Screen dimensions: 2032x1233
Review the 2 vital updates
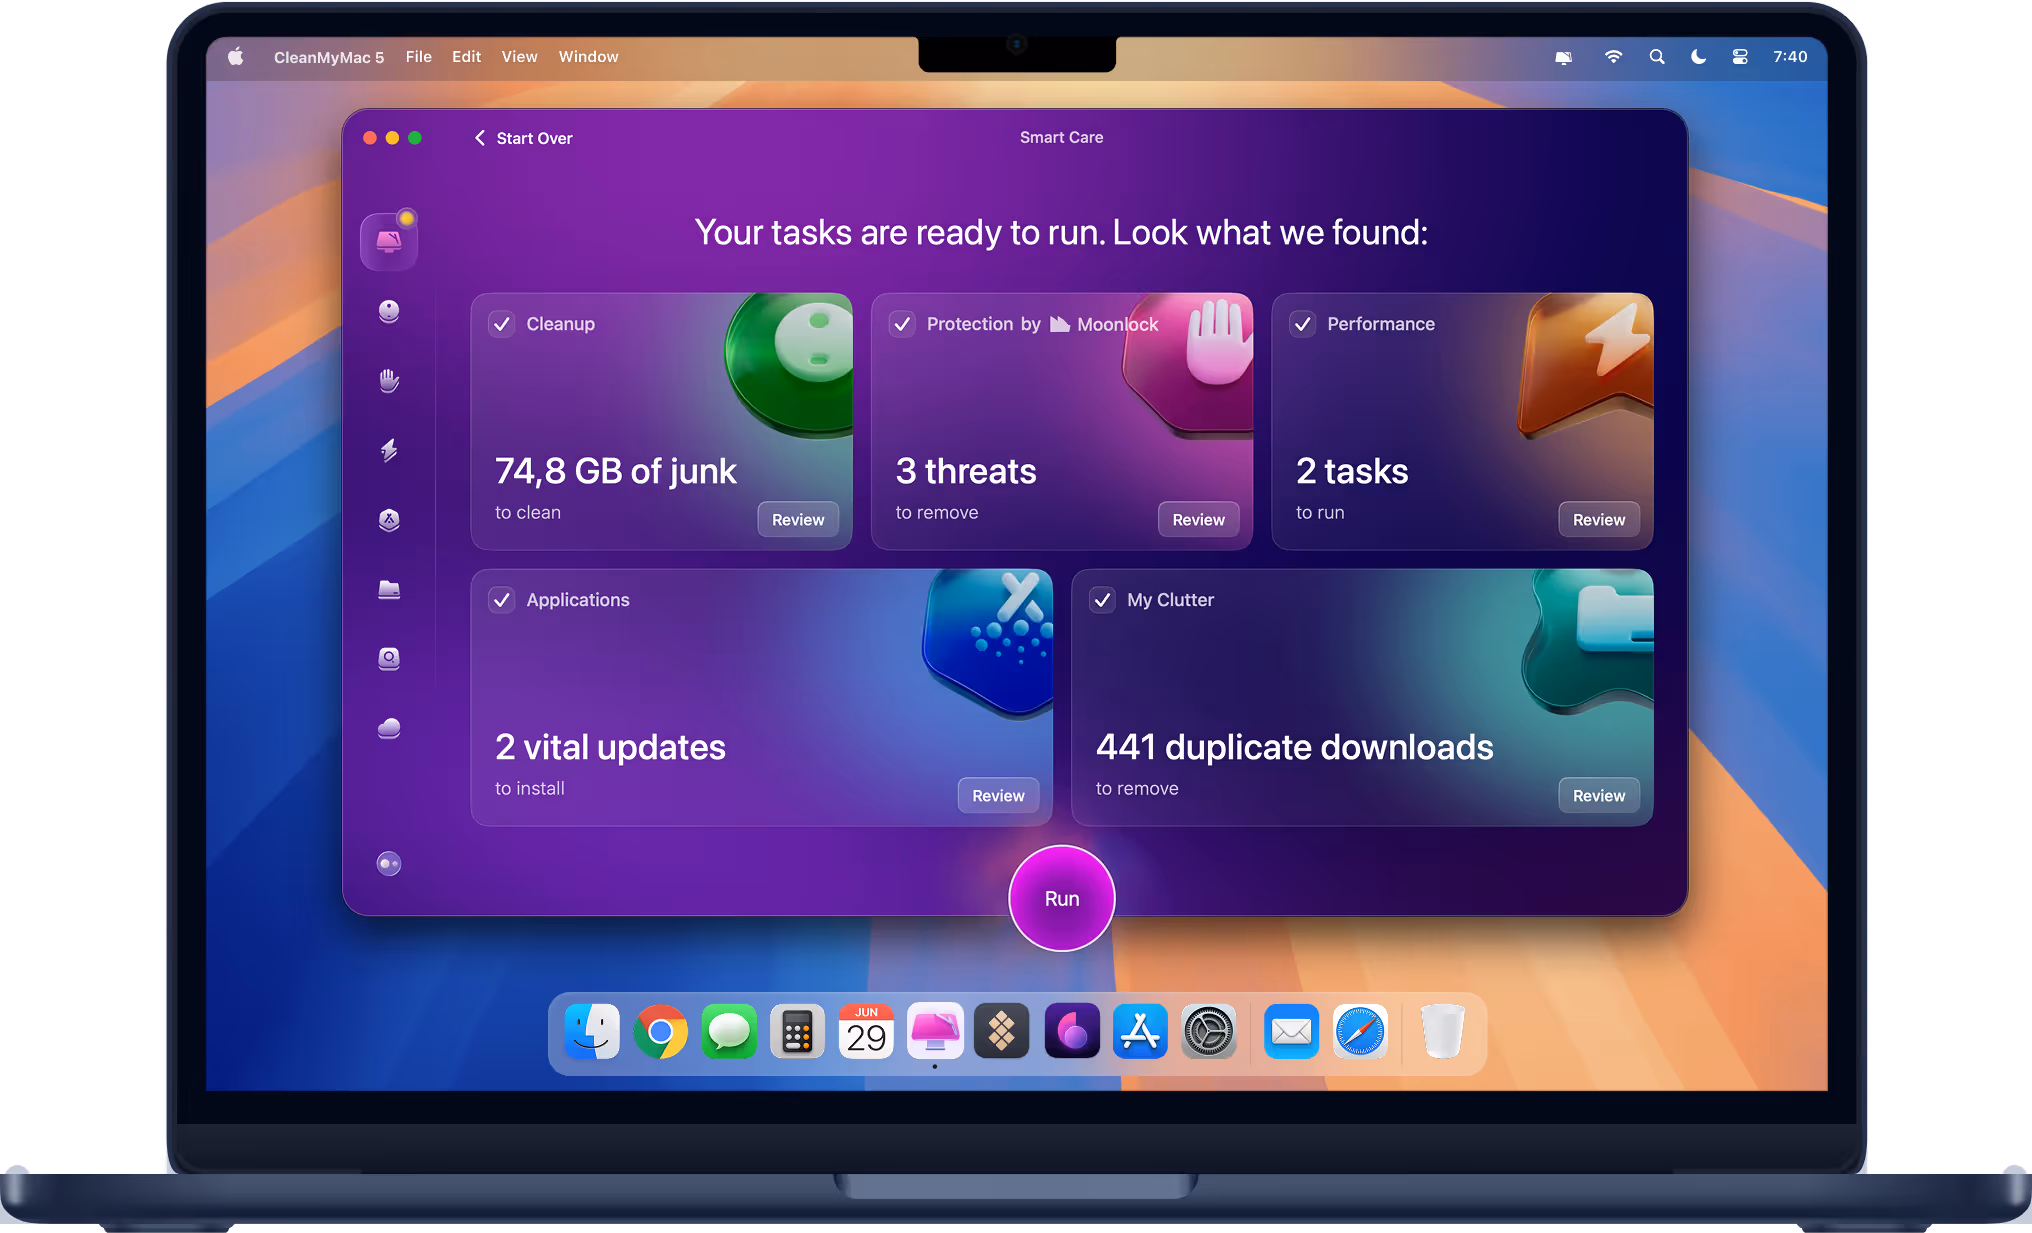[x=998, y=796]
